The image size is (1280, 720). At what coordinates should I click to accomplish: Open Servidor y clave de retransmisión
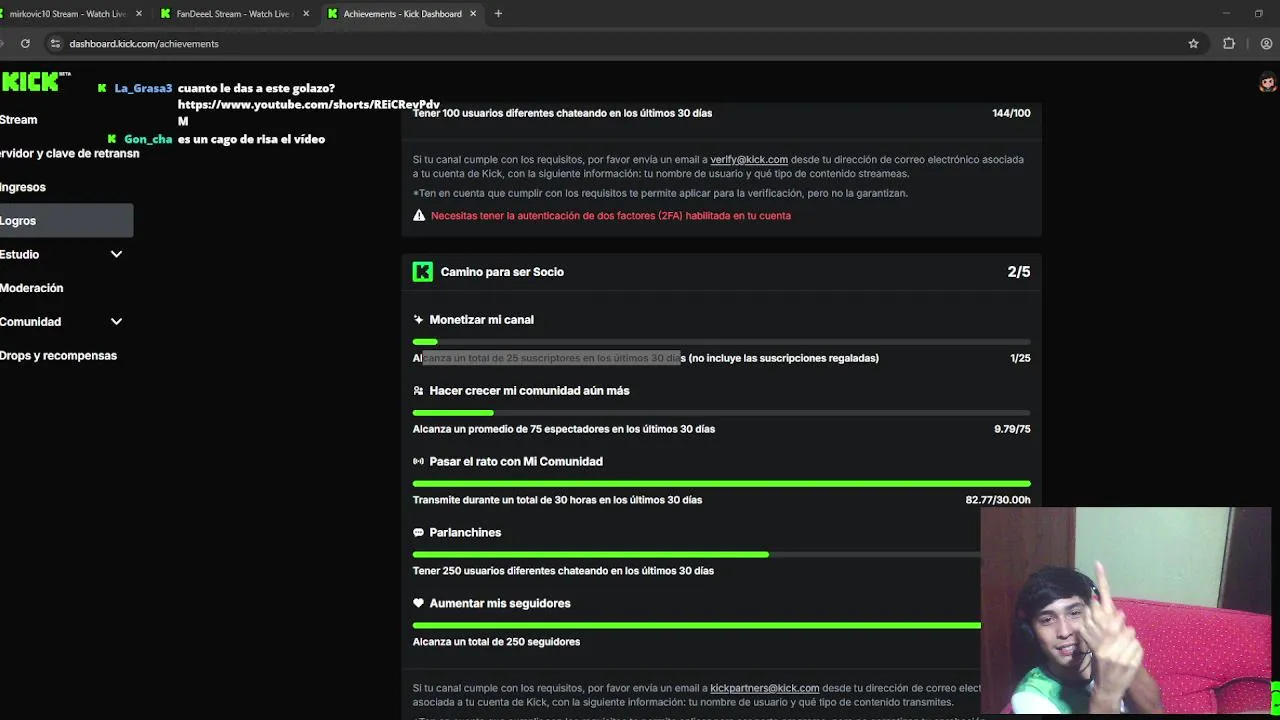coord(69,154)
